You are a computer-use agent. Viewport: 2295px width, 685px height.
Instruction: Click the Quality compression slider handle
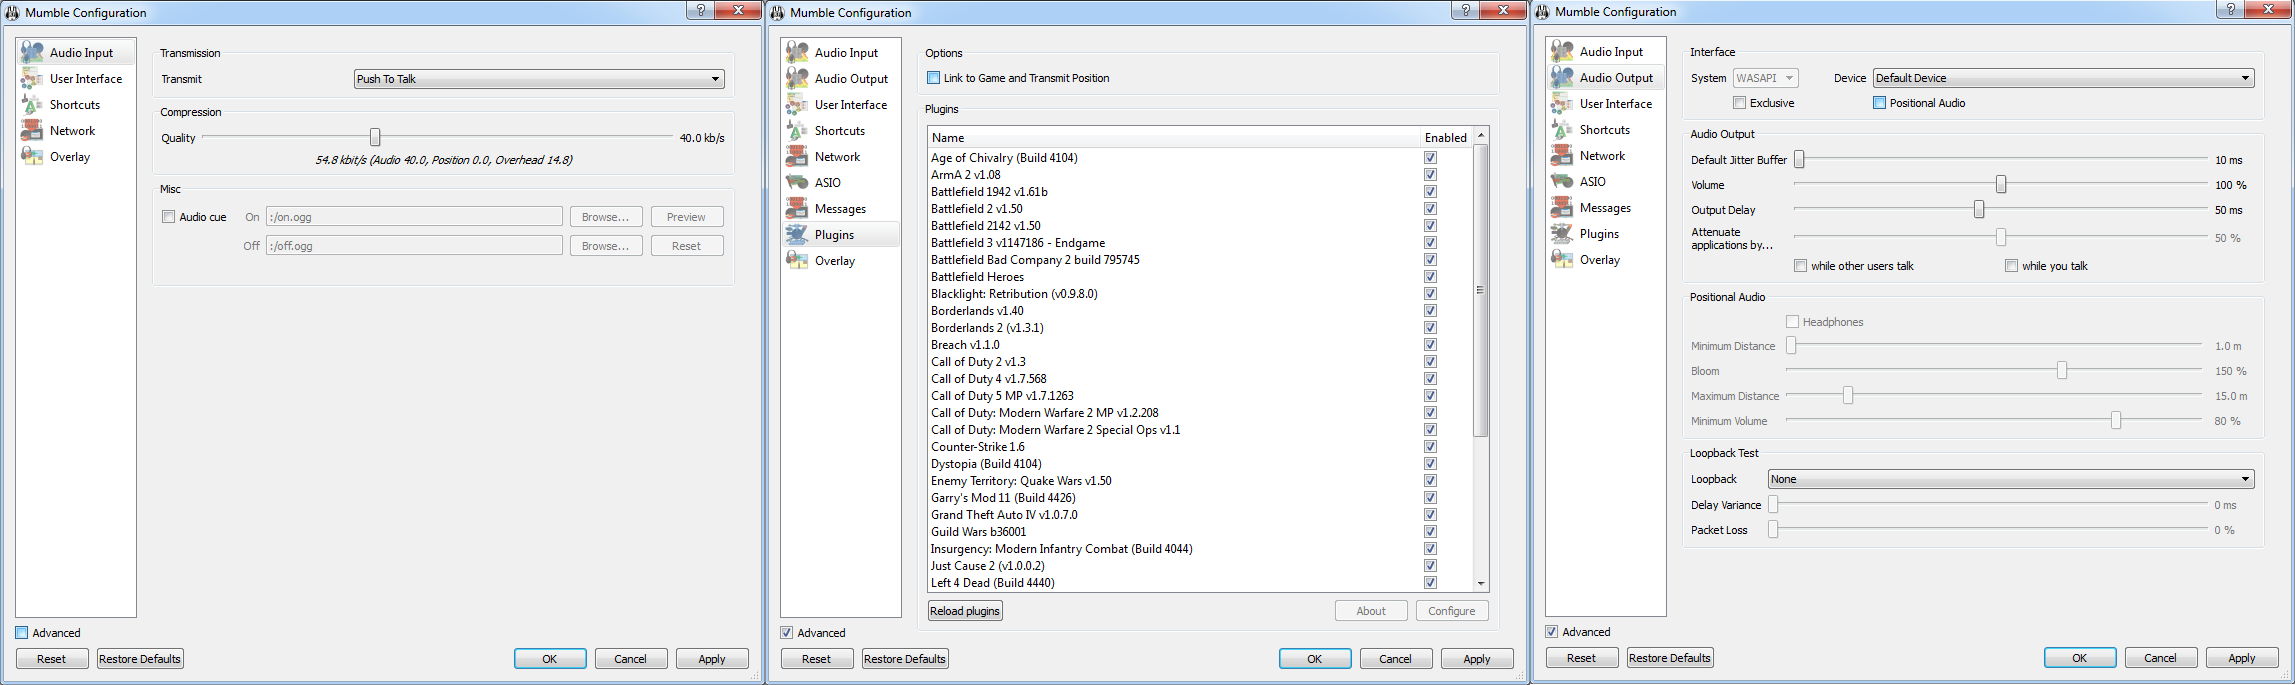point(375,138)
